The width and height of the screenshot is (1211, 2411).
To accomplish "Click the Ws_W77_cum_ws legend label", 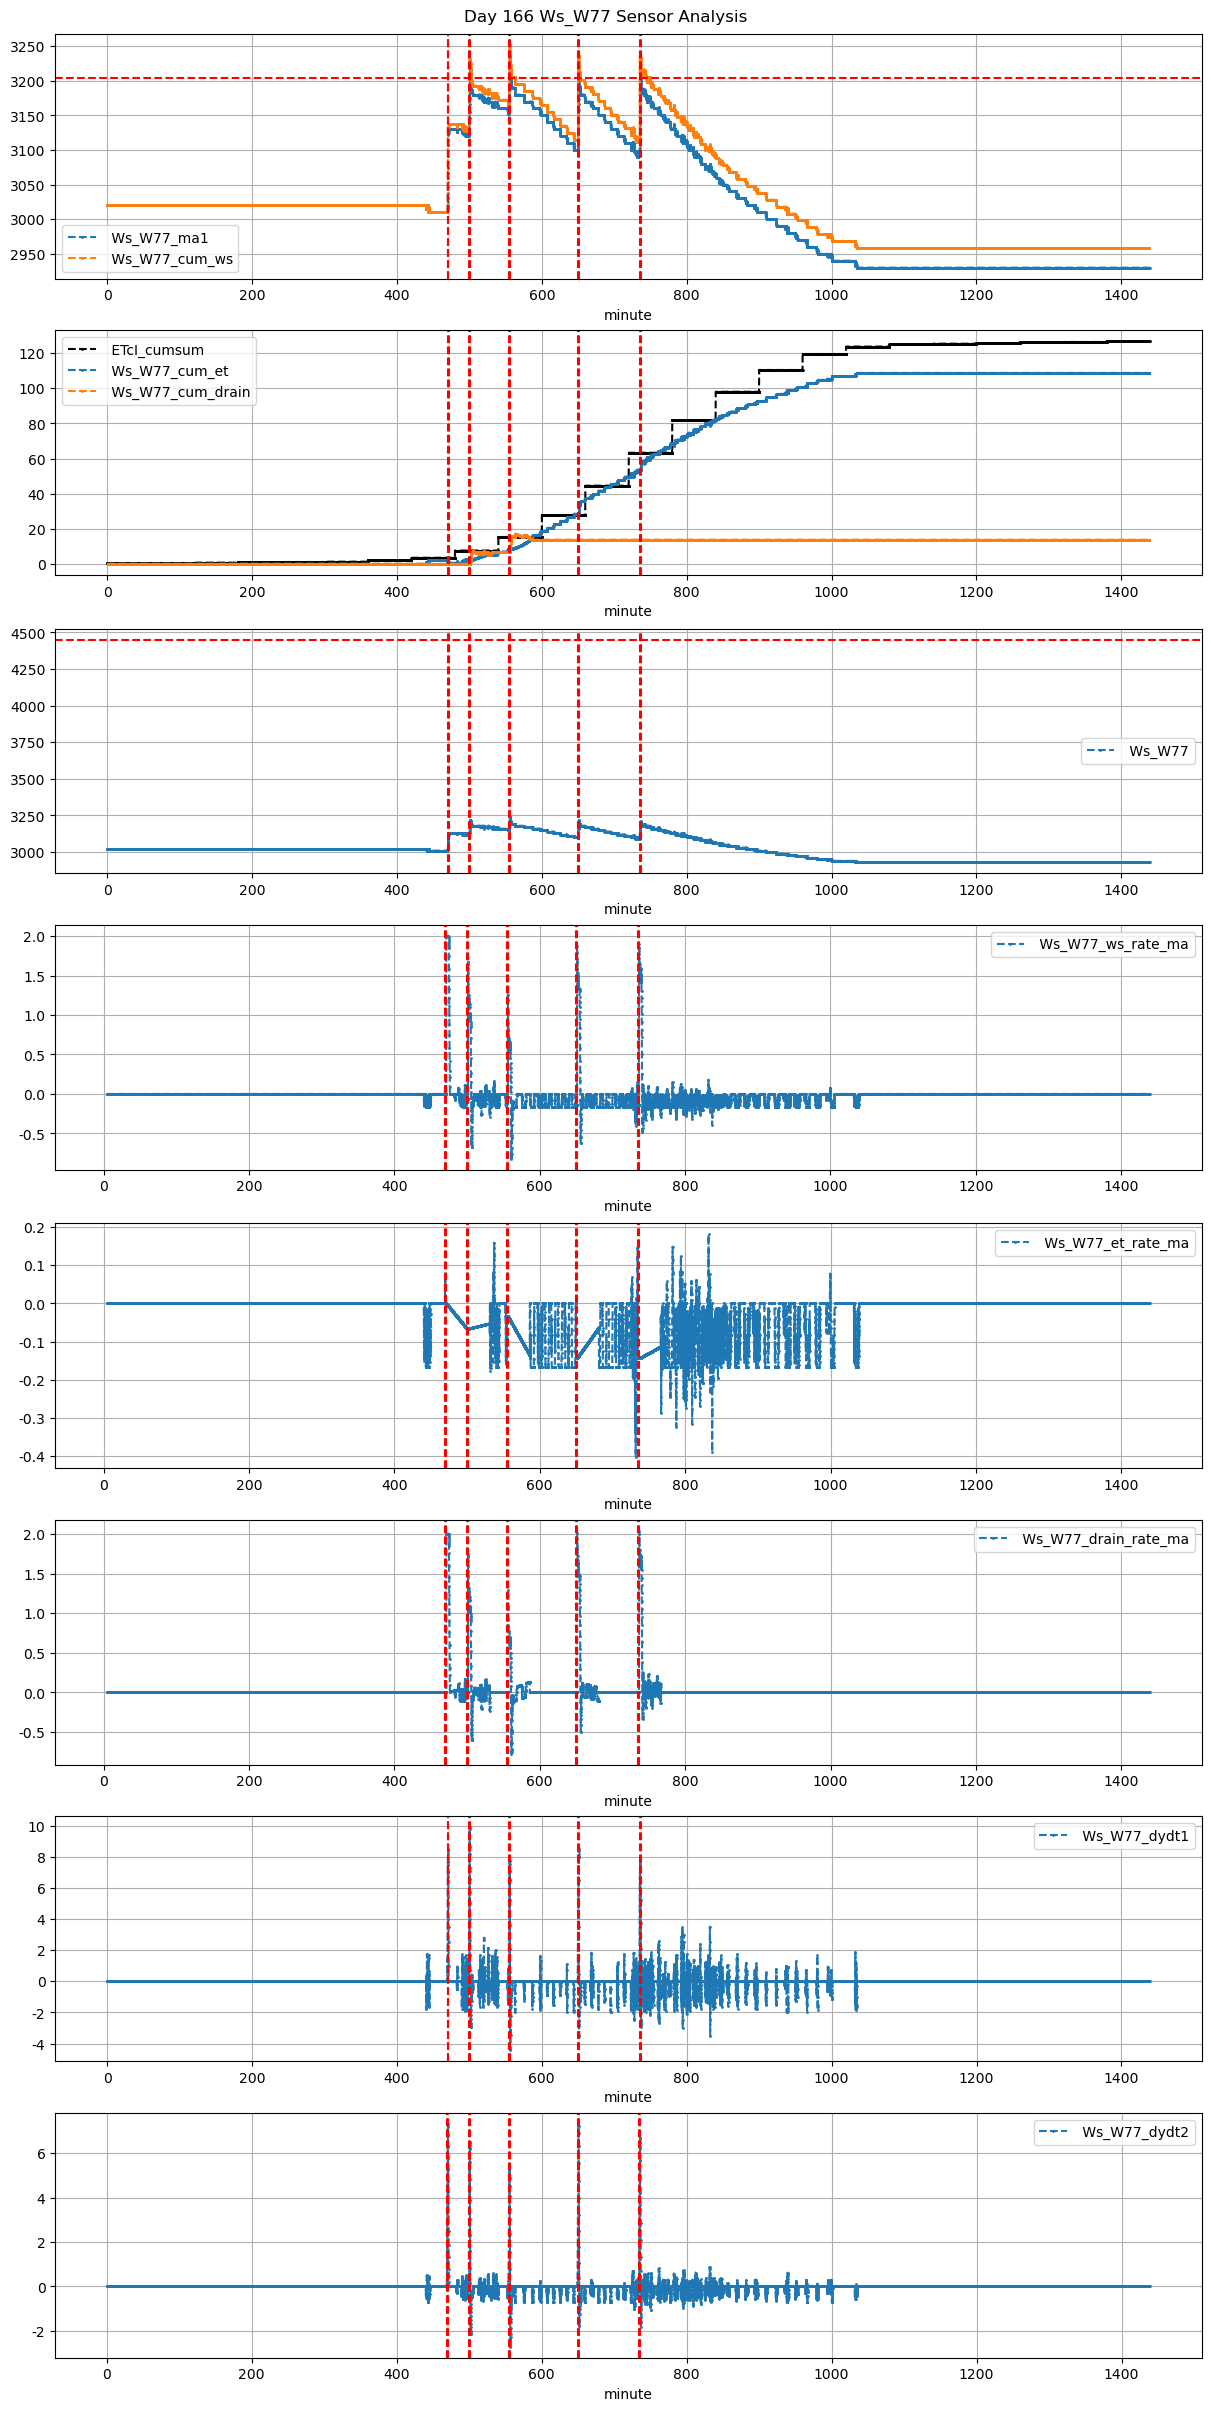I will point(172,259).
